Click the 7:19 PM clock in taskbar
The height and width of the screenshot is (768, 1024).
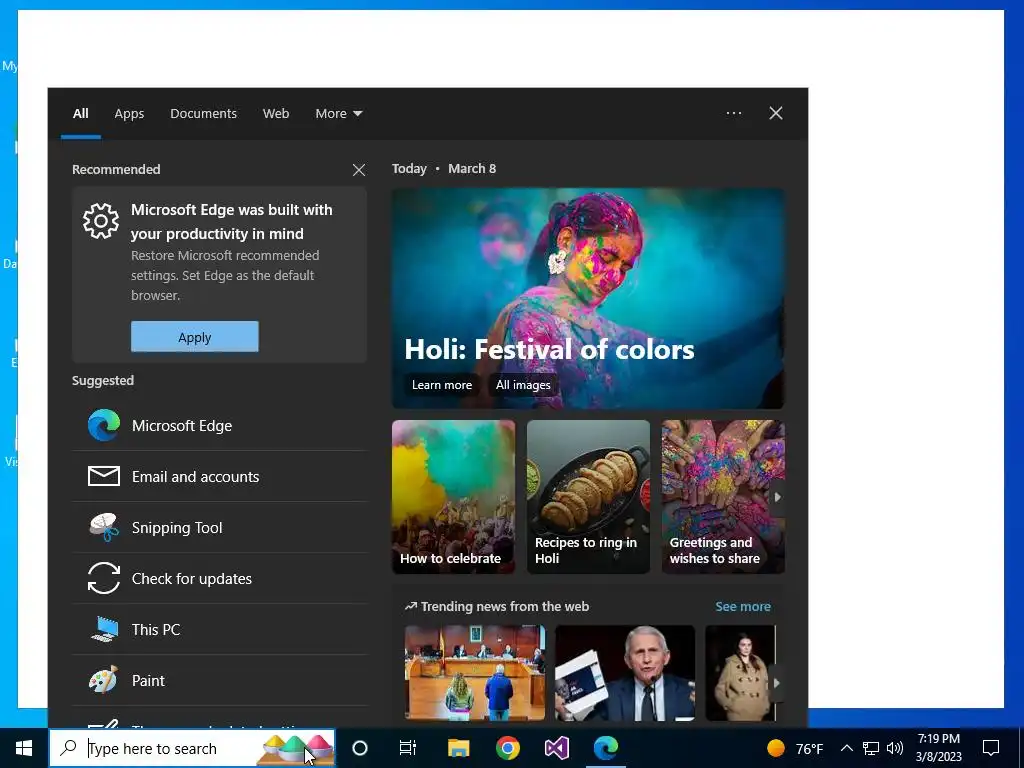point(938,739)
